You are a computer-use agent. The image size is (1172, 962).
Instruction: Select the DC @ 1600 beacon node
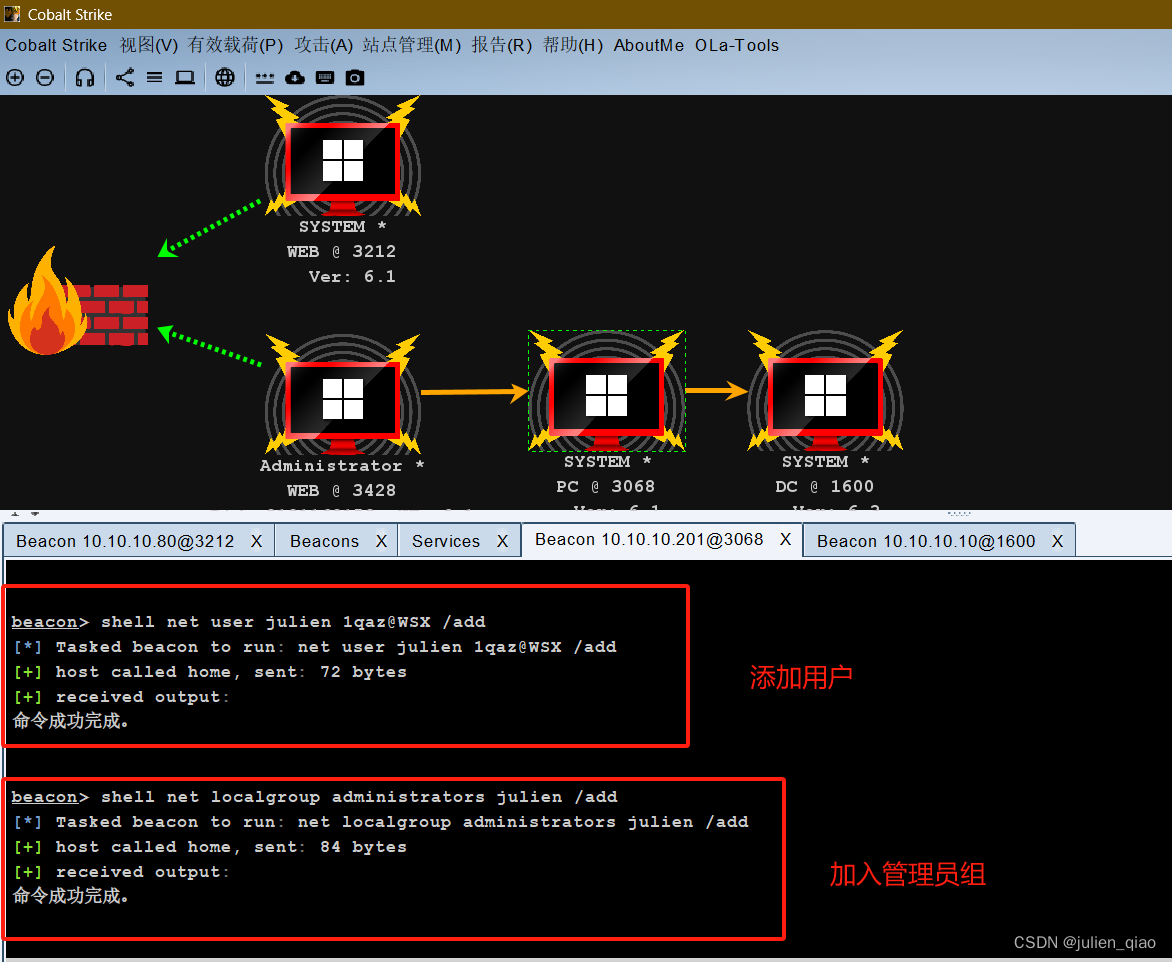tap(825, 391)
